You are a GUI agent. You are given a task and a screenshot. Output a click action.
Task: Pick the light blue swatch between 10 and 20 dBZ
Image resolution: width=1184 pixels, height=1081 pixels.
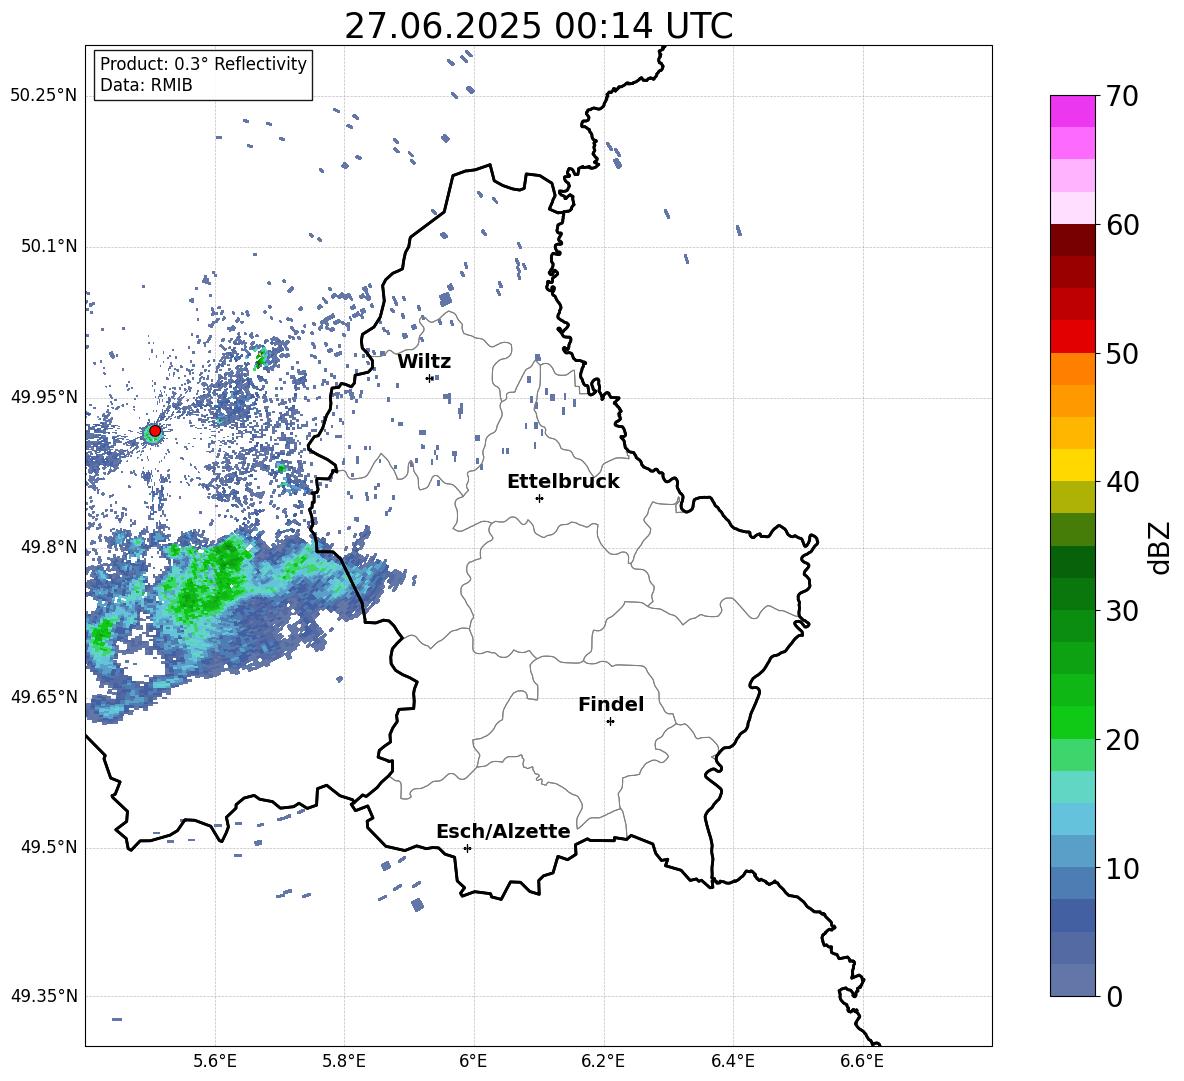pyautogui.click(x=1072, y=819)
